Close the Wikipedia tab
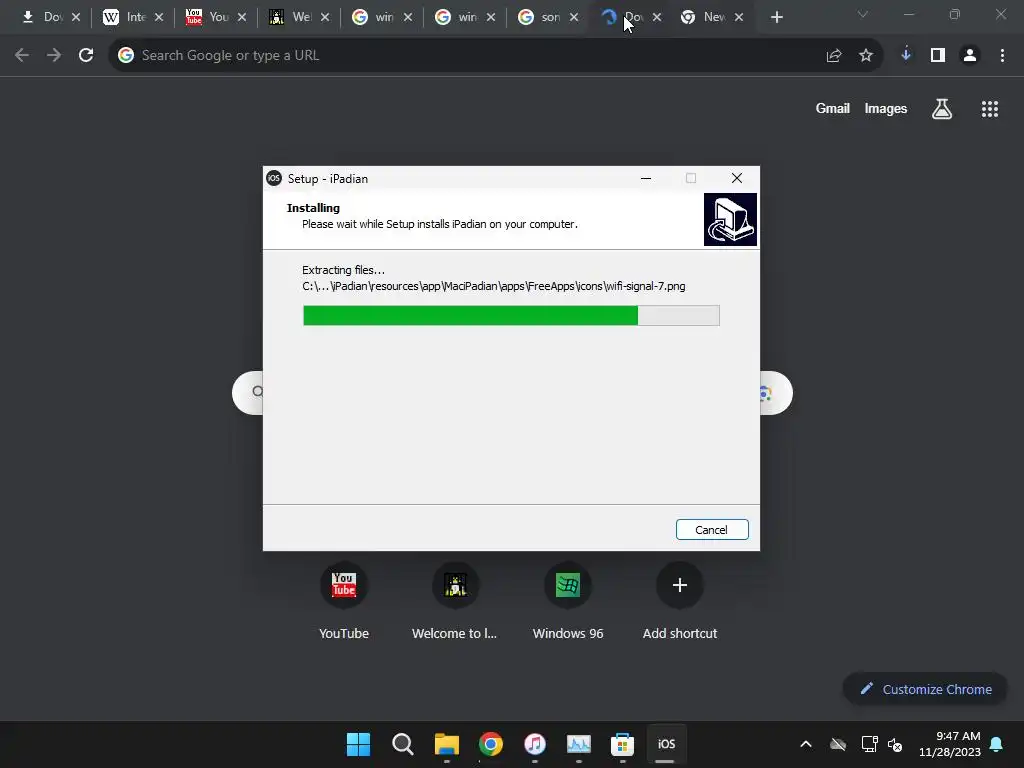This screenshot has height=768, width=1024. [159, 18]
